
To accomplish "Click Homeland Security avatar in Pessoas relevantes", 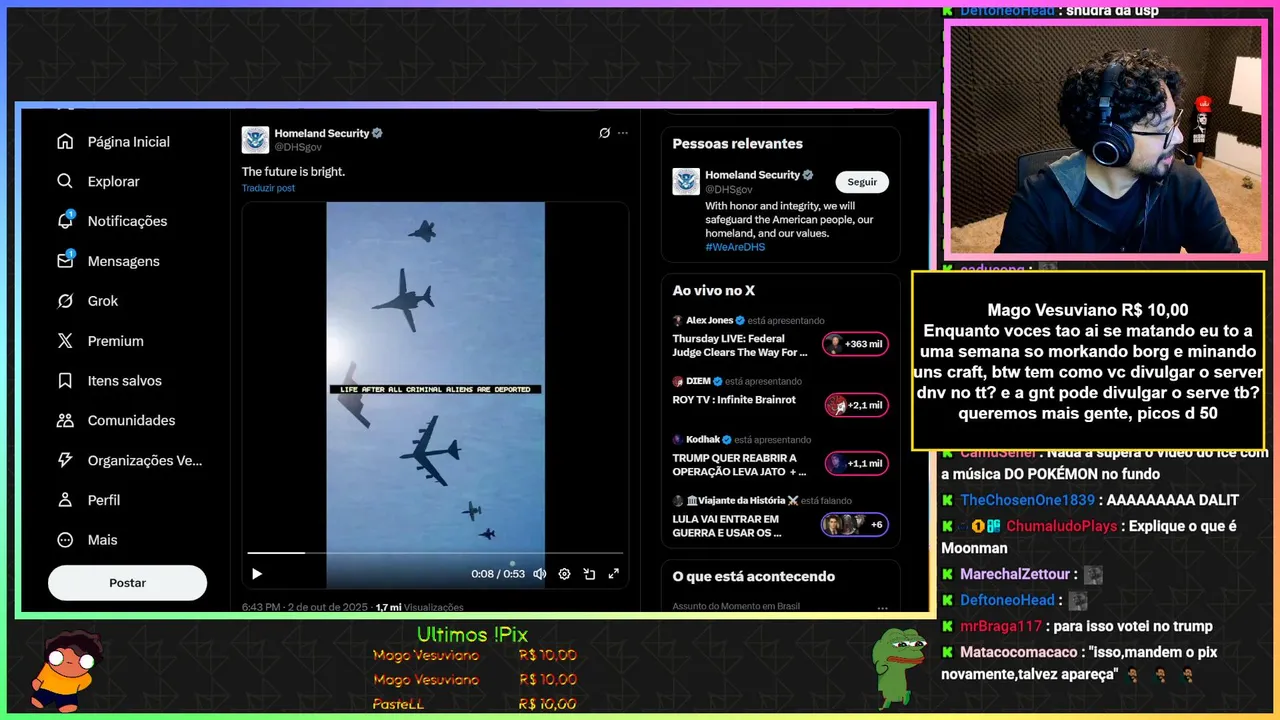I will click(x=685, y=181).
